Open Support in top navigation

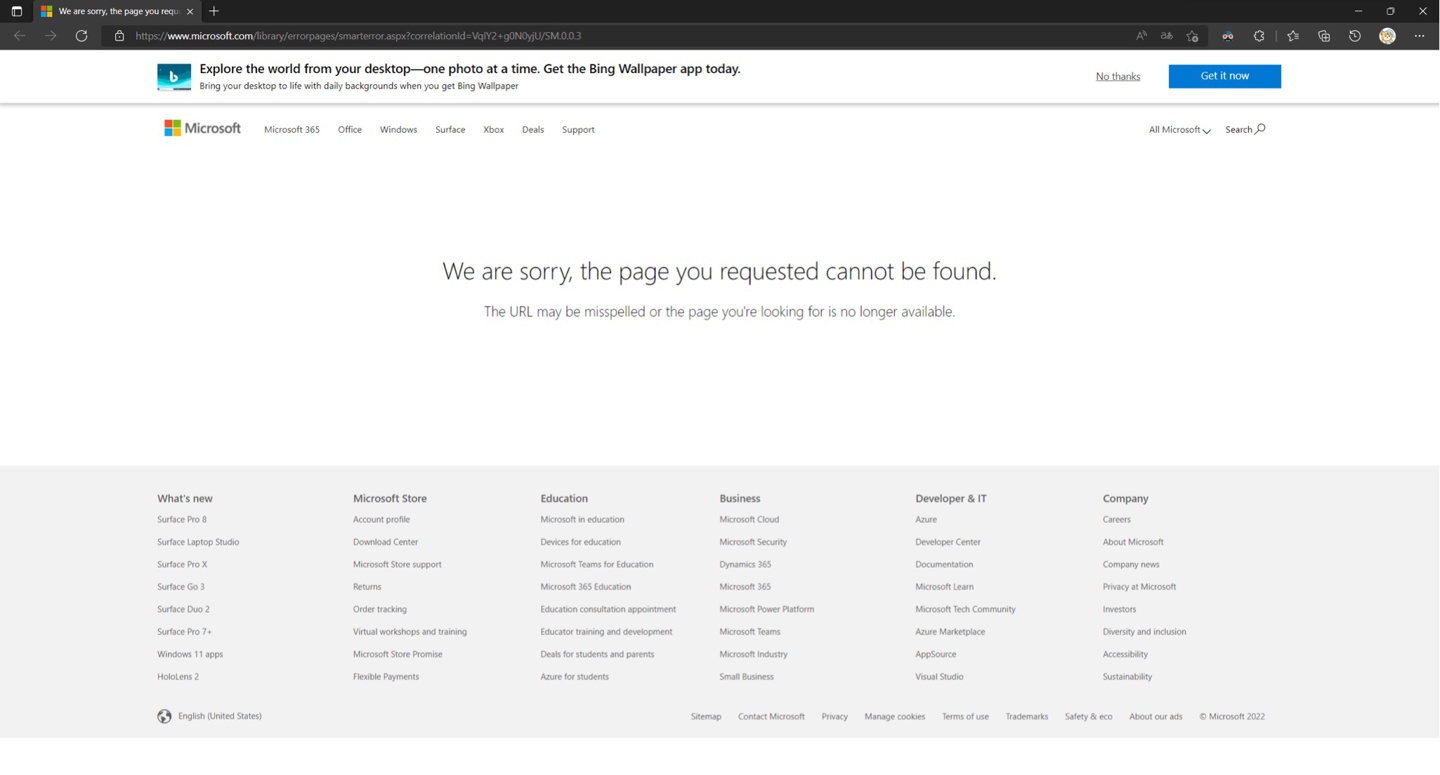click(578, 130)
